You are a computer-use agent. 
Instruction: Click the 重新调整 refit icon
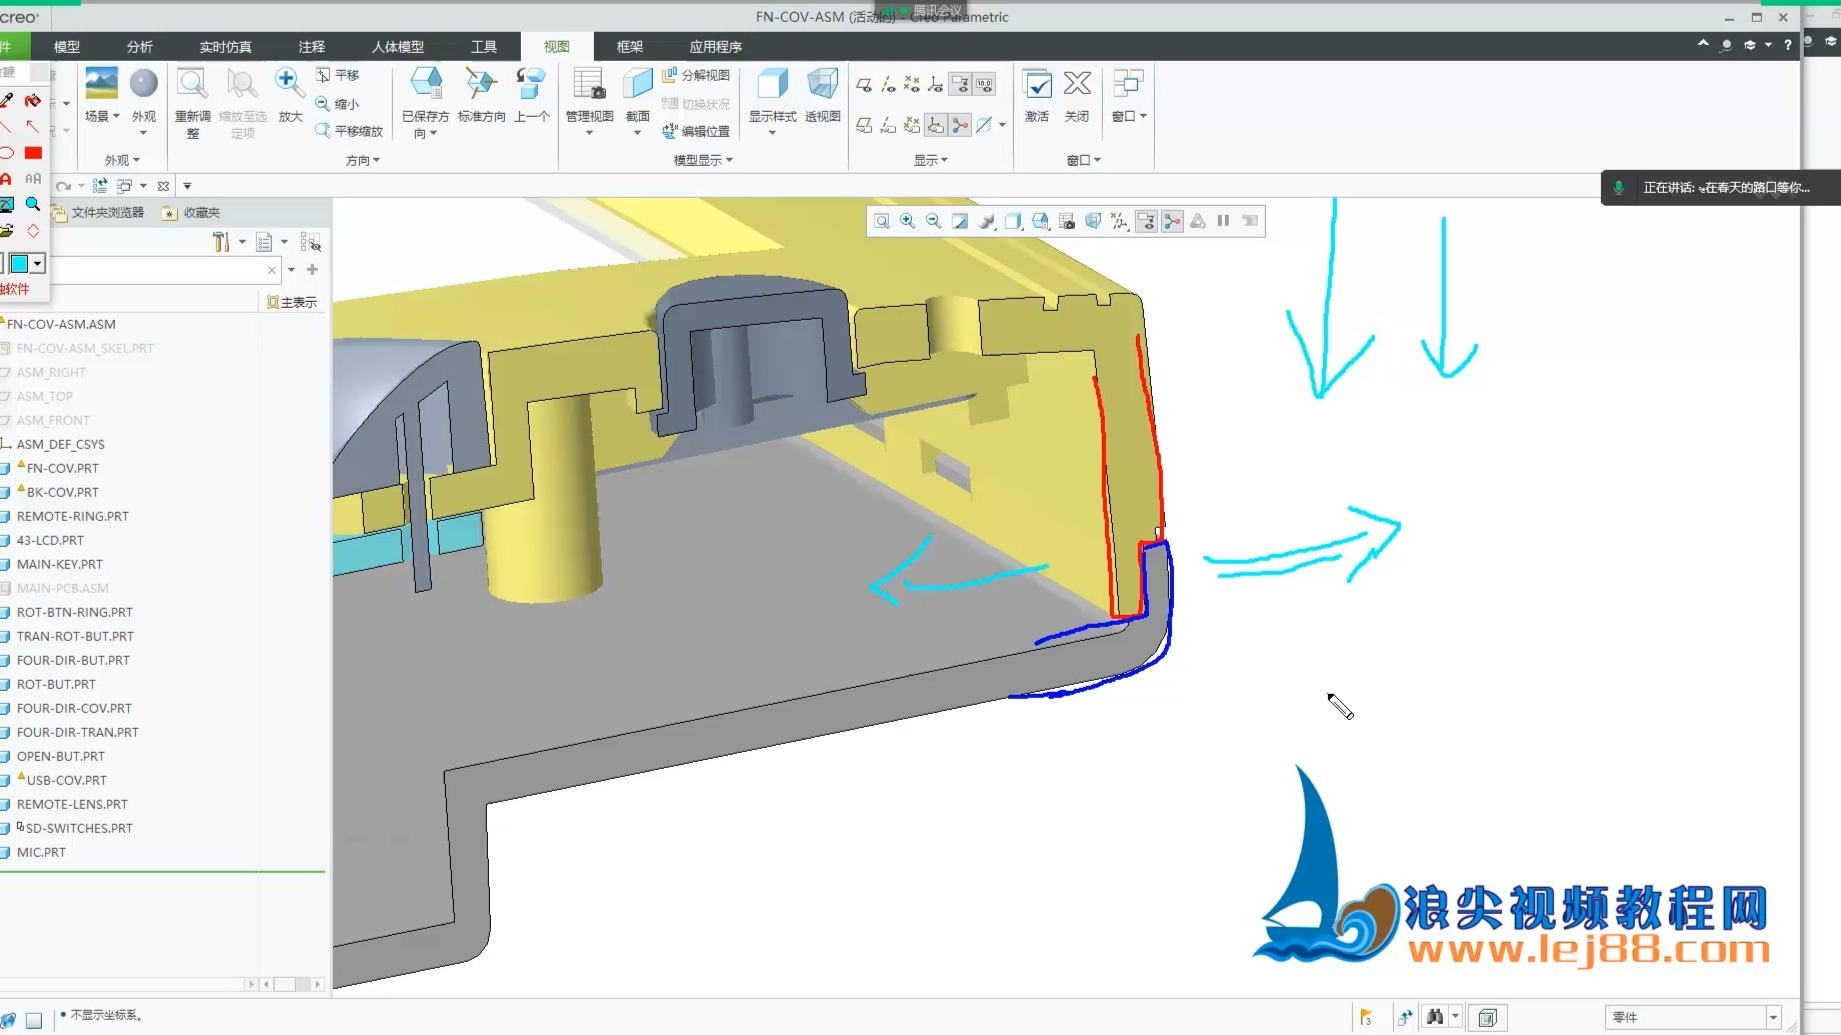pos(192,102)
